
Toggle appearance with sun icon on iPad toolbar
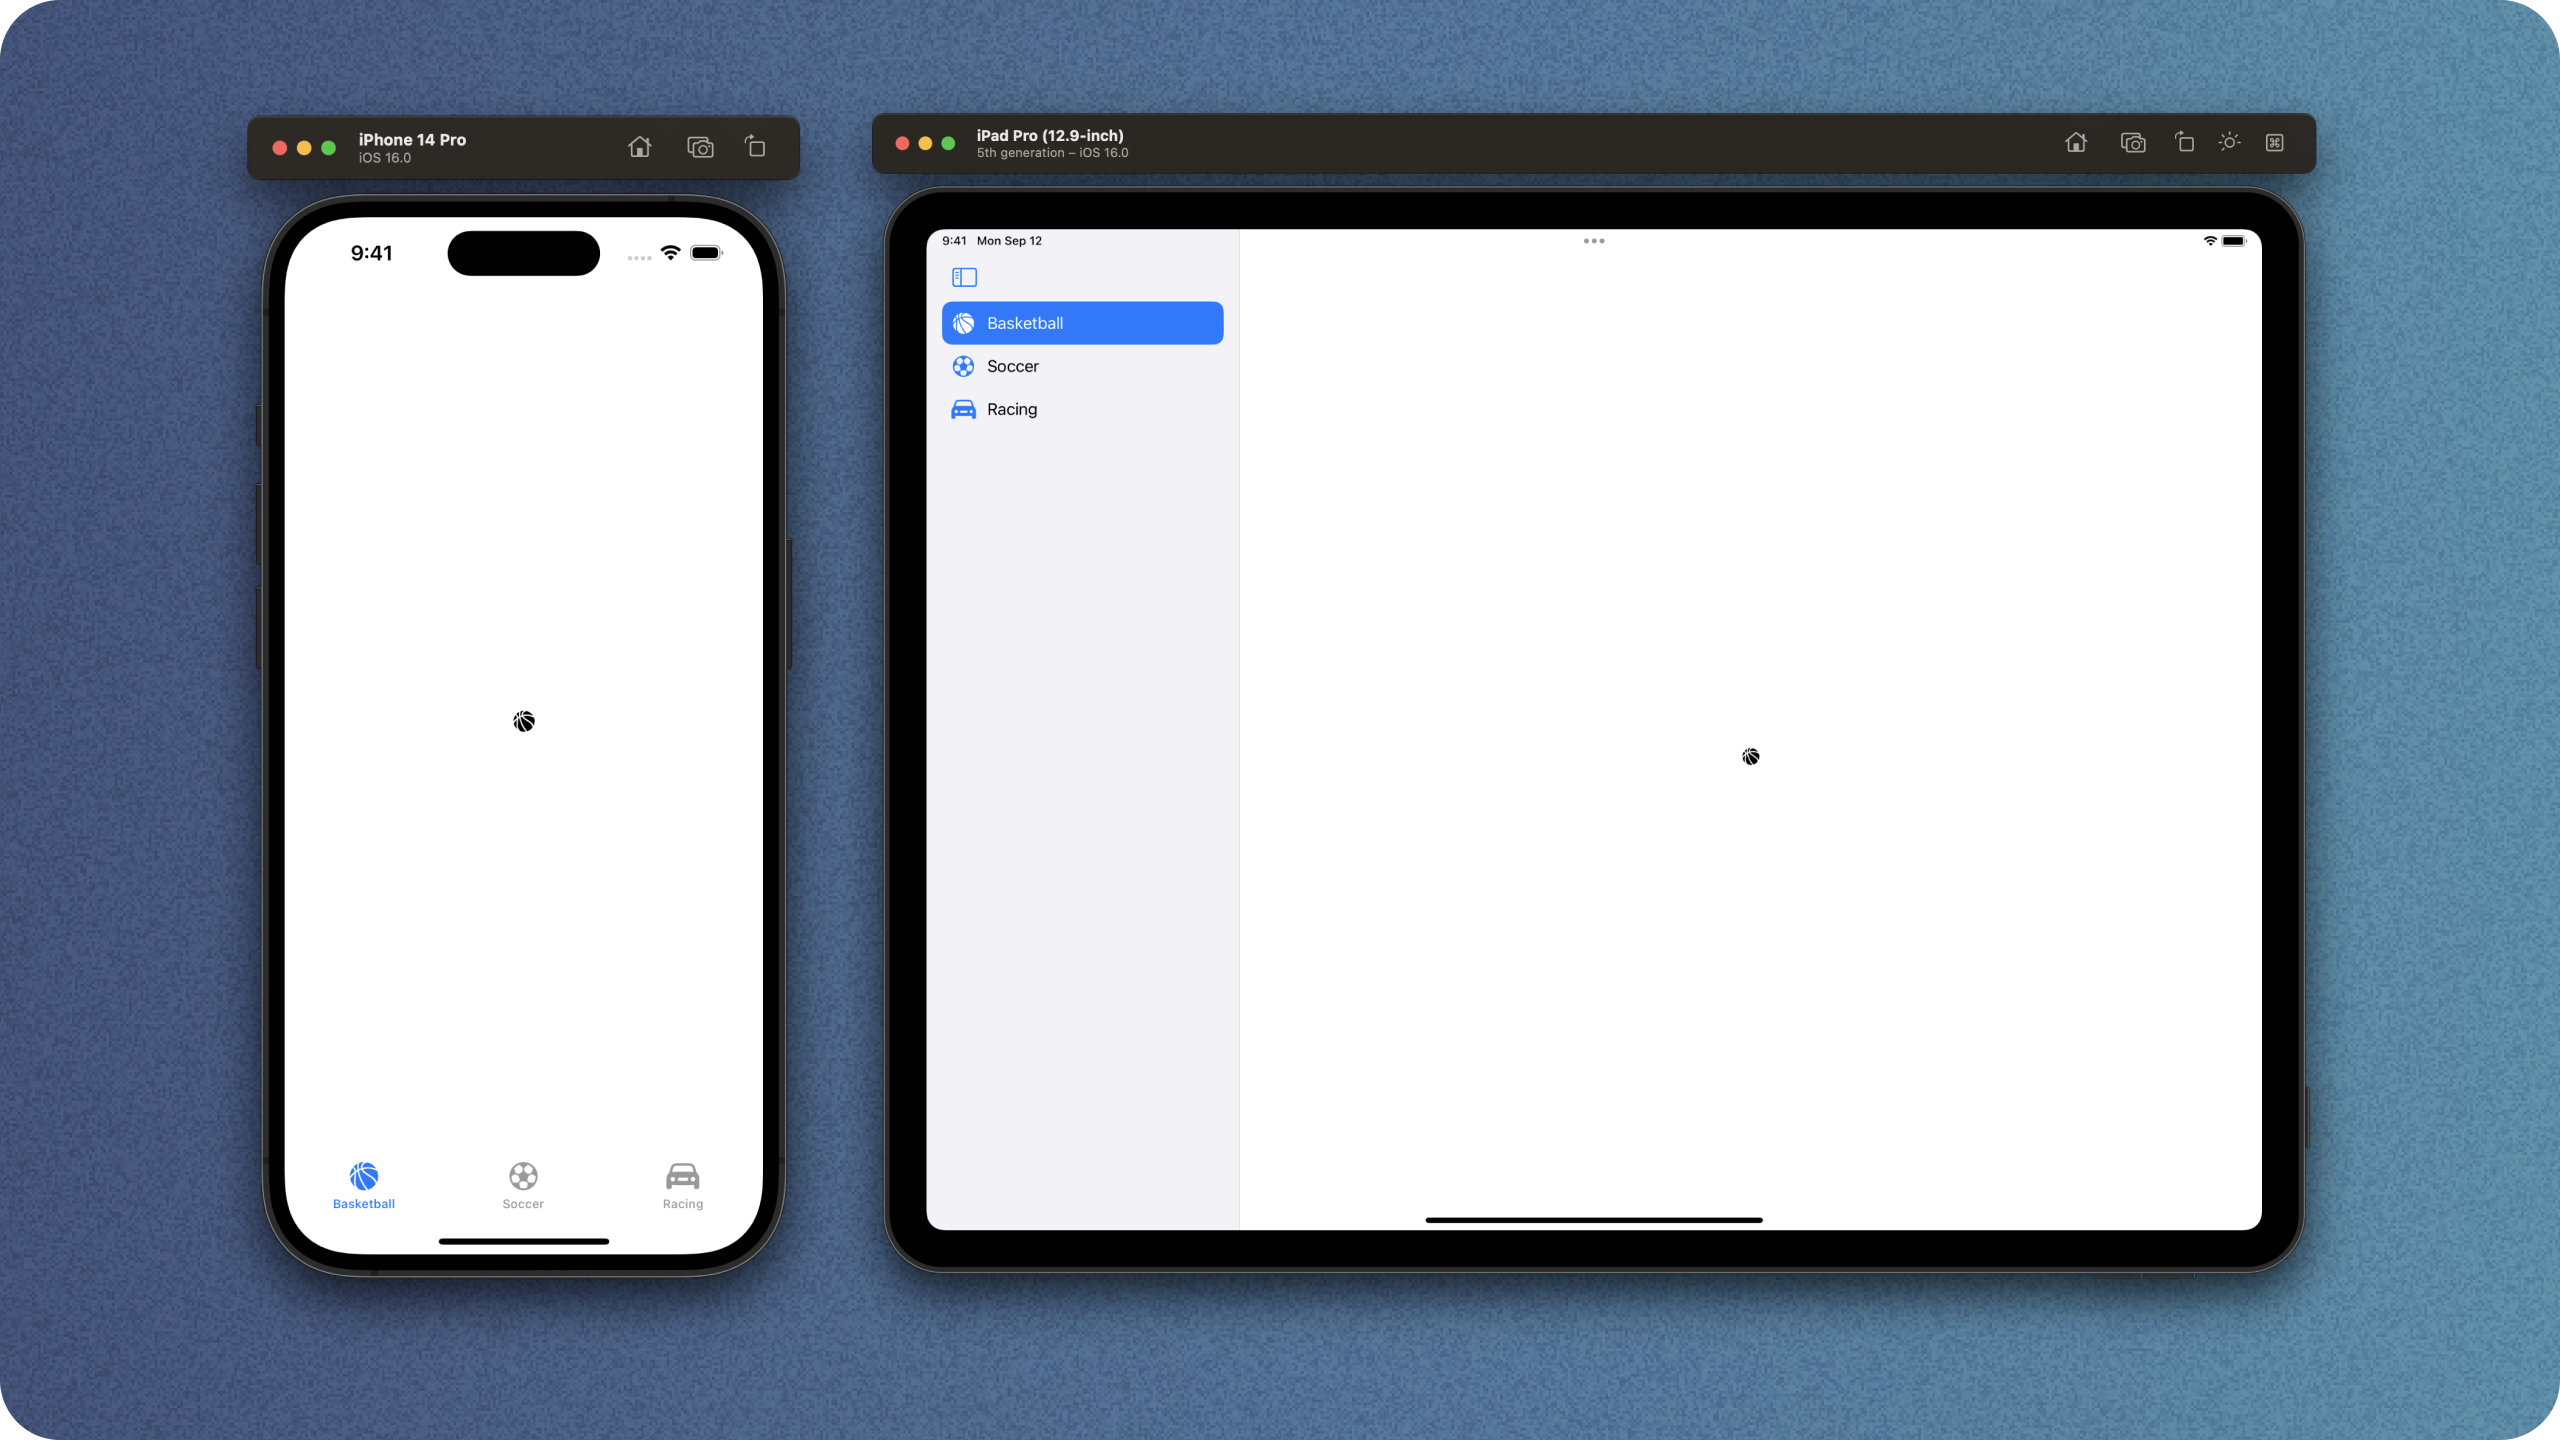coord(2229,142)
